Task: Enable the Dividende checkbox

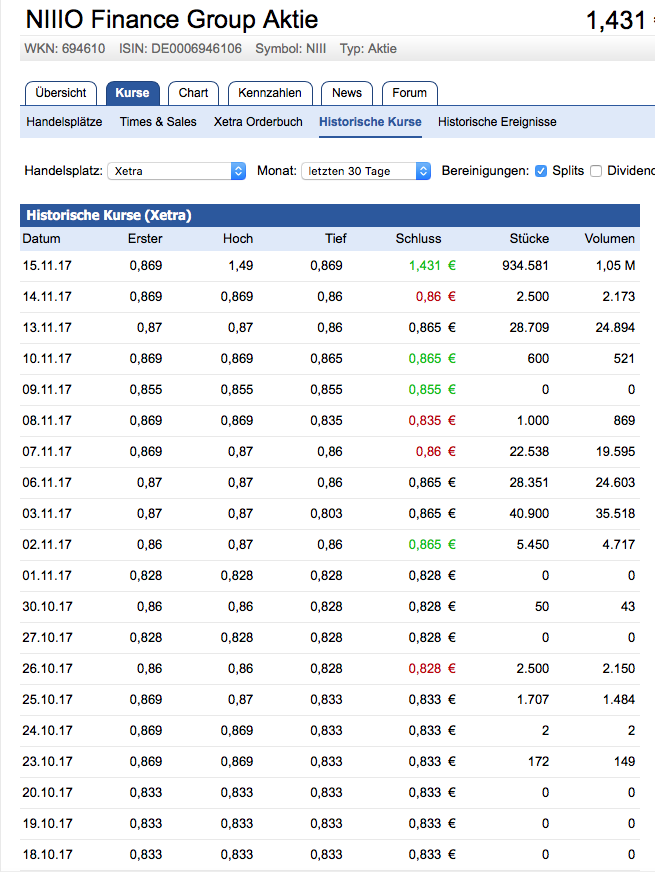Action: pyautogui.click(x=596, y=171)
